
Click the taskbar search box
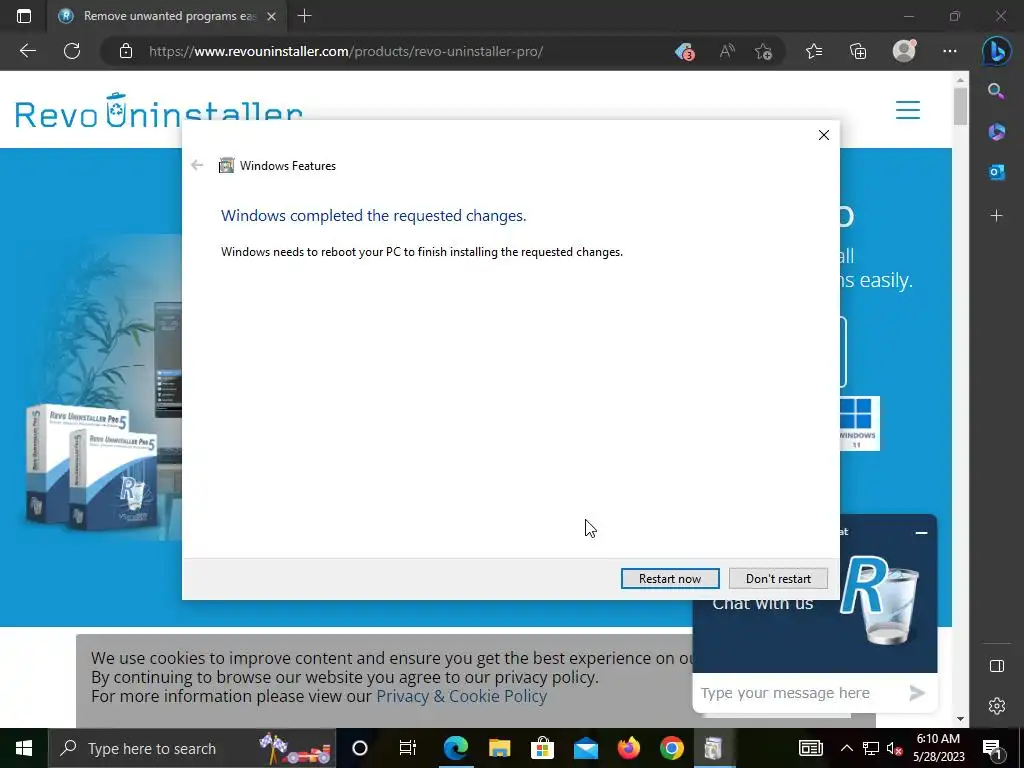pos(192,748)
